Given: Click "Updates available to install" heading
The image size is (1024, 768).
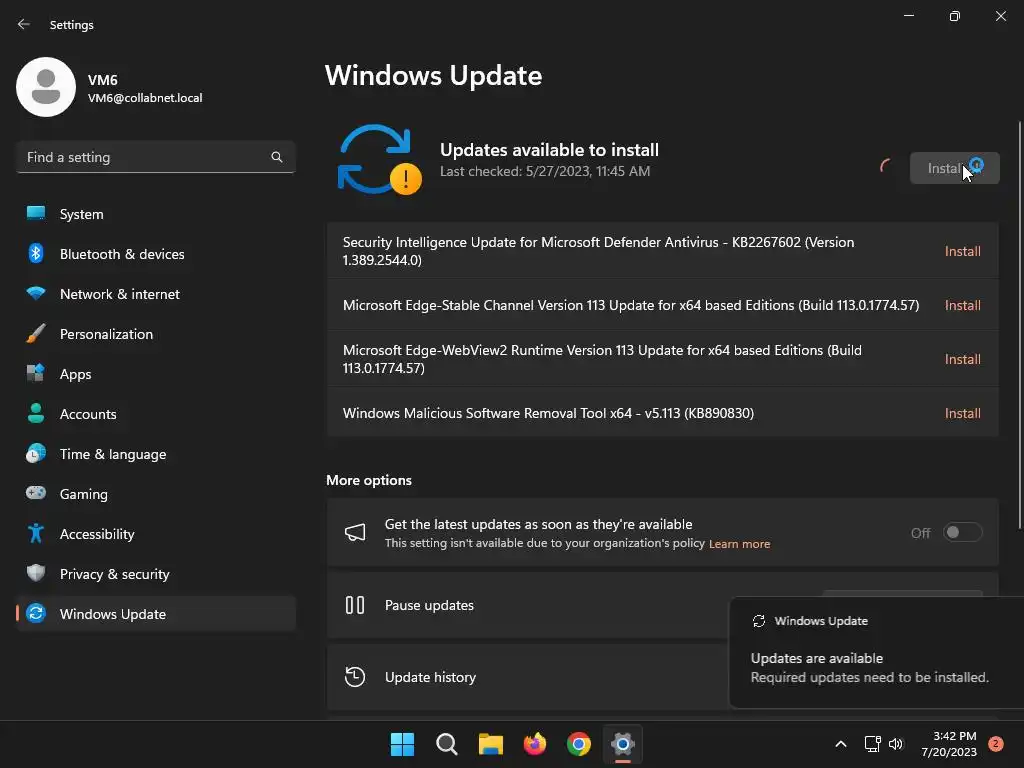Looking at the screenshot, I should [549, 150].
